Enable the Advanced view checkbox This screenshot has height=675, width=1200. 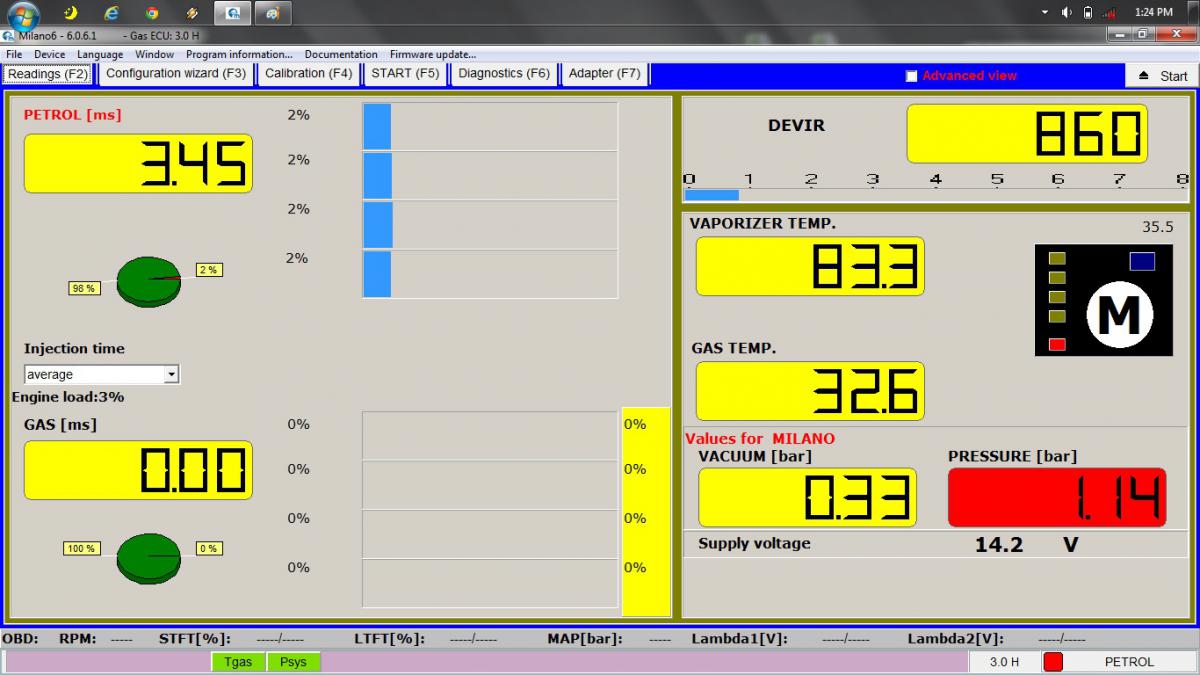911,76
